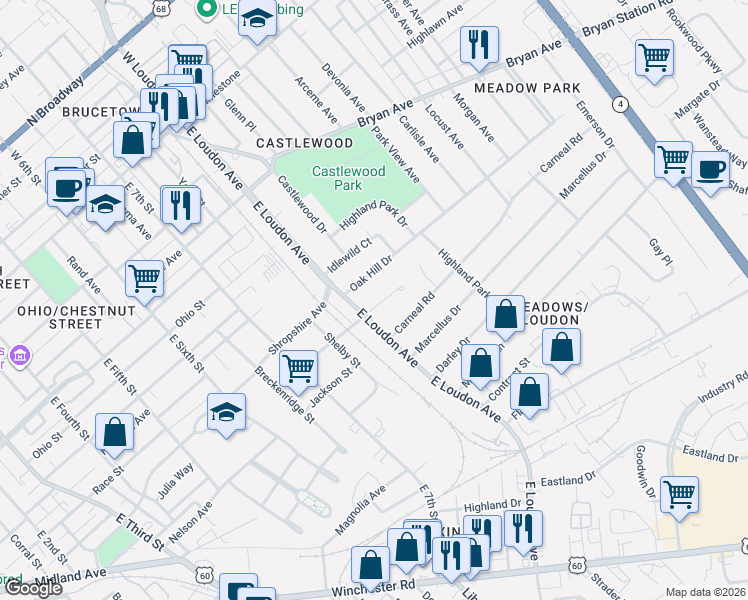
Task: Click the CASTLEWOOD neighborhood label
Action: coord(304,143)
